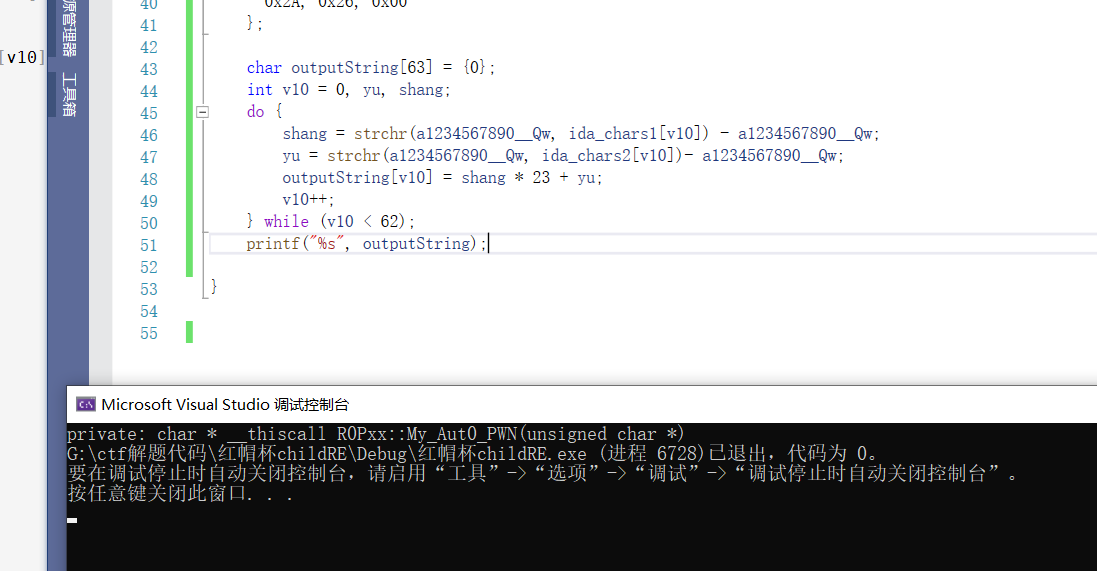Image resolution: width=1097 pixels, height=571 pixels.
Task: Click line number 43 in the gutter
Action: (148, 69)
